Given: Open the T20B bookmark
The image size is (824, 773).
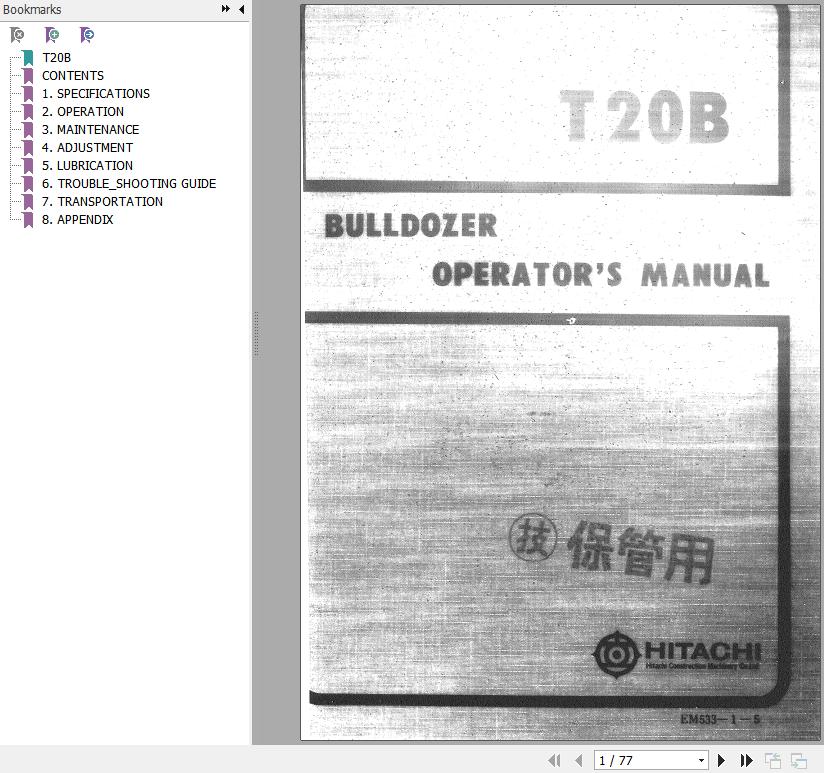Looking at the screenshot, I should [x=56, y=58].
